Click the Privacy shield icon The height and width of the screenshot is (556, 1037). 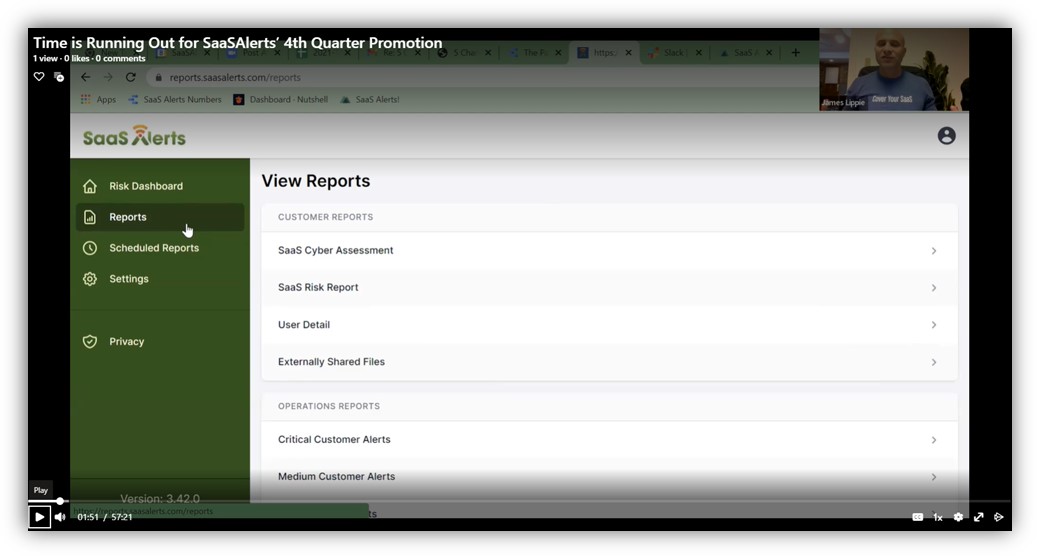point(90,342)
